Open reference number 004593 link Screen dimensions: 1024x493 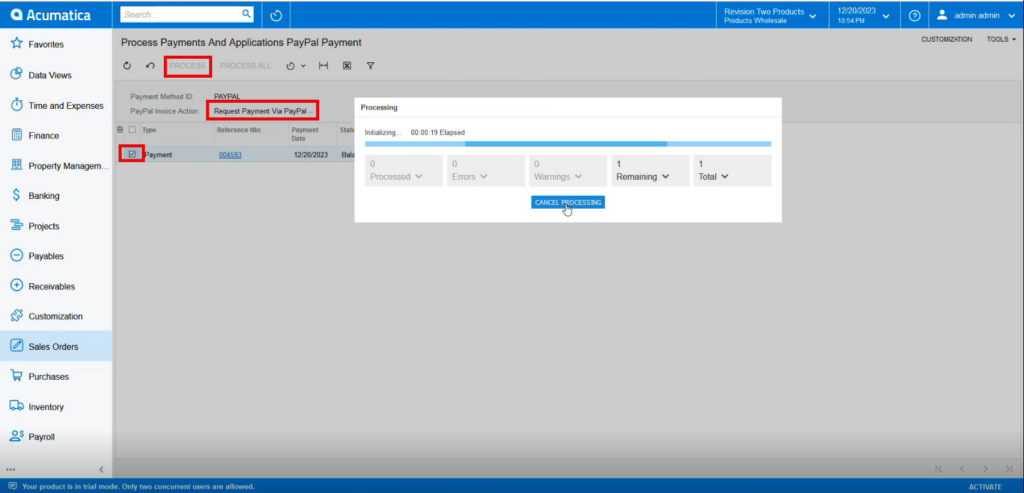click(231, 155)
